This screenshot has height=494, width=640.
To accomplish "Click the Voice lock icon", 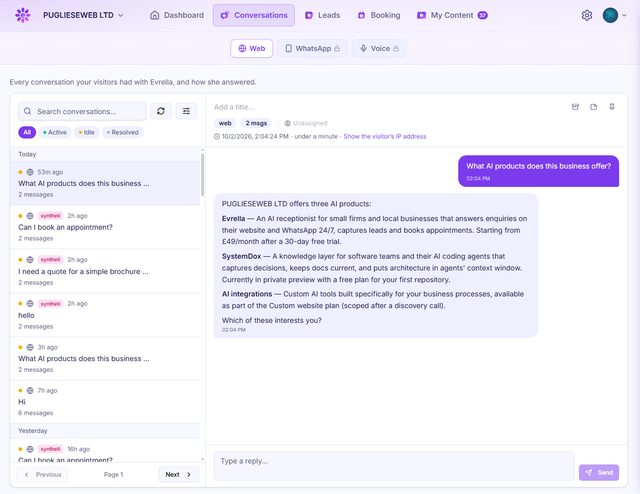I will click(x=396, y=48).
